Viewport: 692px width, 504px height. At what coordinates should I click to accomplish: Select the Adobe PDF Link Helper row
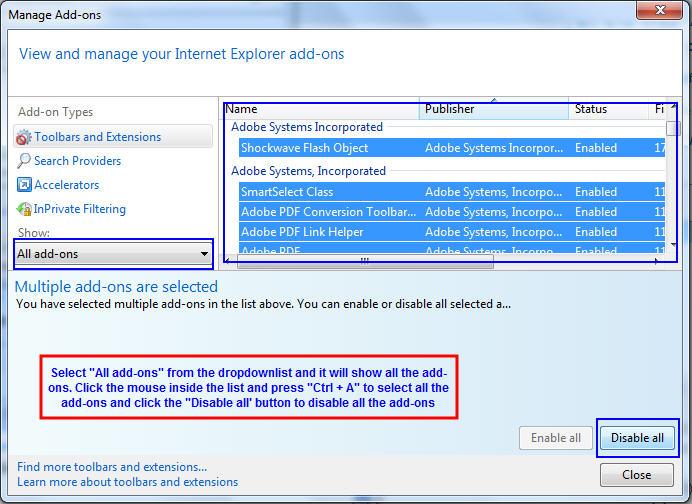pos(452,232)
